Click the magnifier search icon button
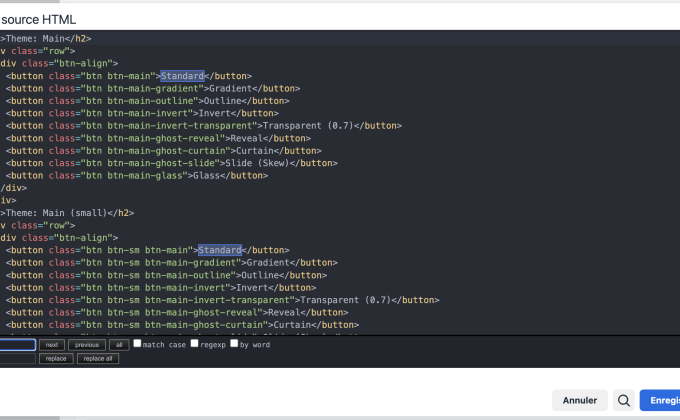The height and width of the screenshot is (420, 680). (x=624, y=400)
